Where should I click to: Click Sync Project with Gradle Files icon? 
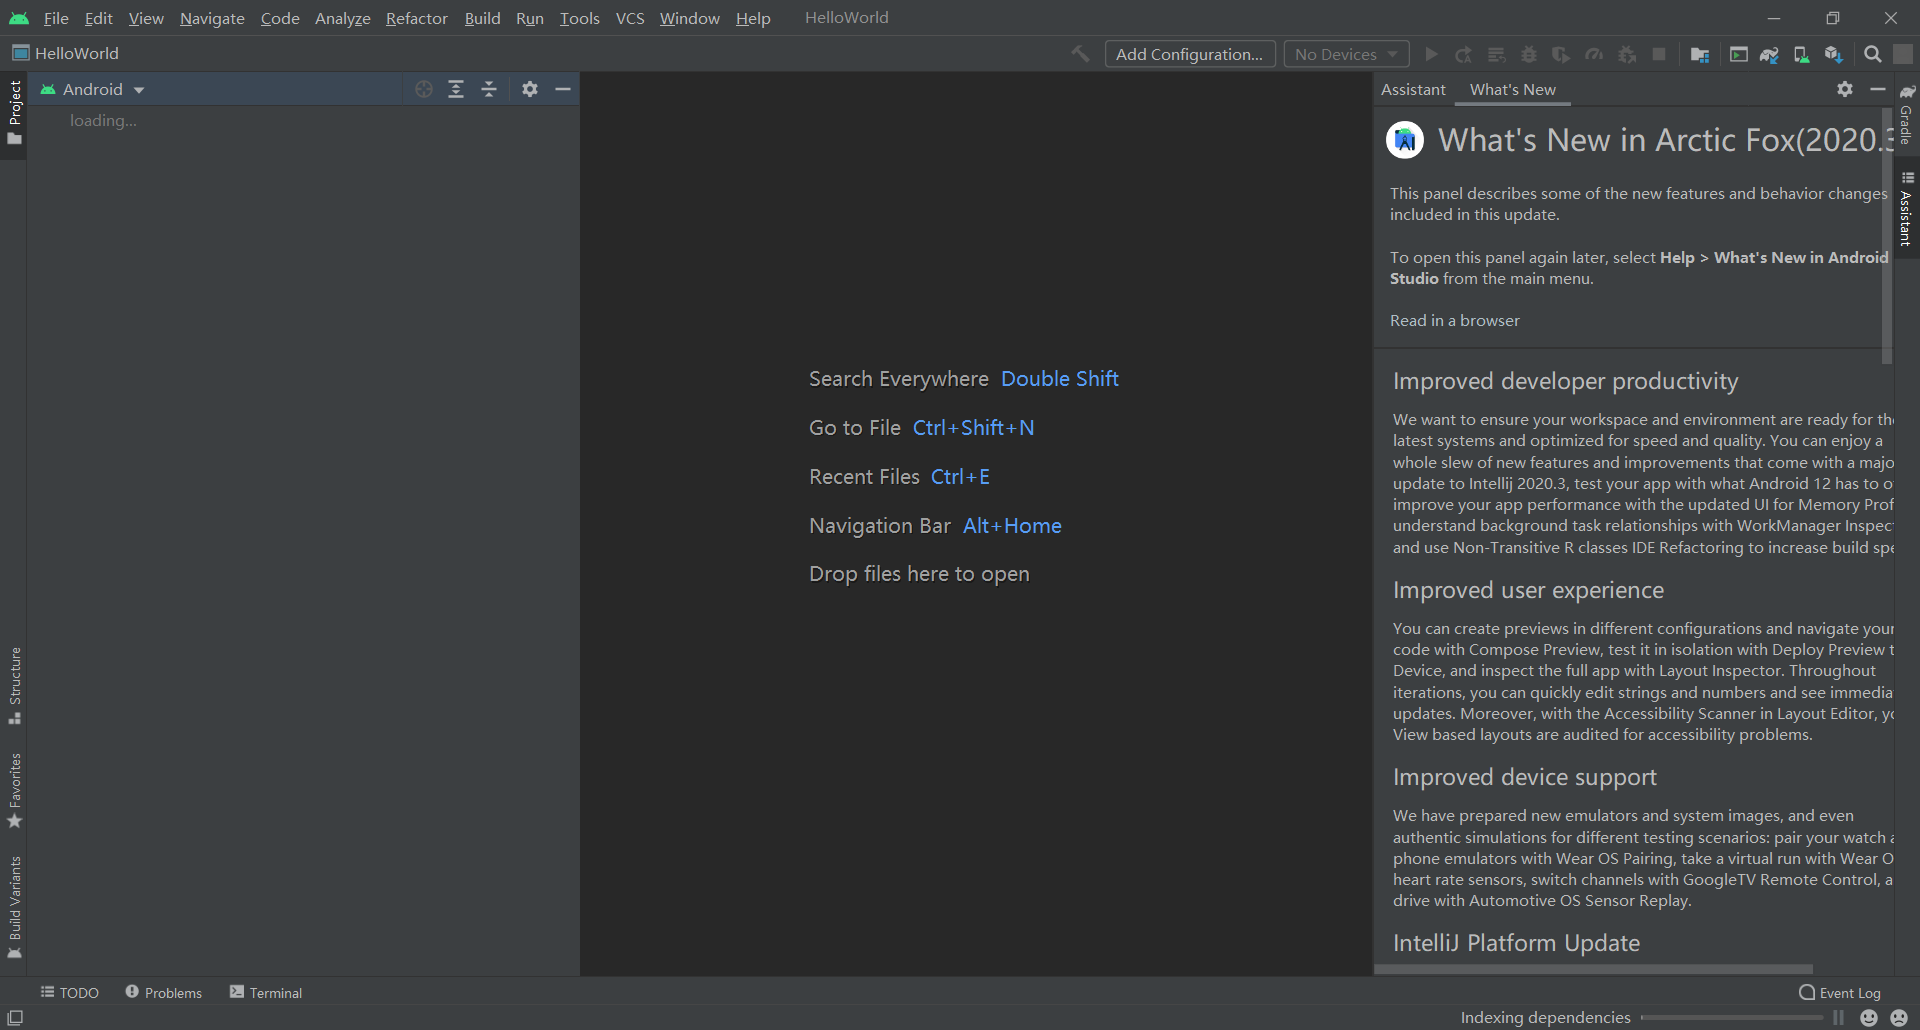pos(1769,54)
